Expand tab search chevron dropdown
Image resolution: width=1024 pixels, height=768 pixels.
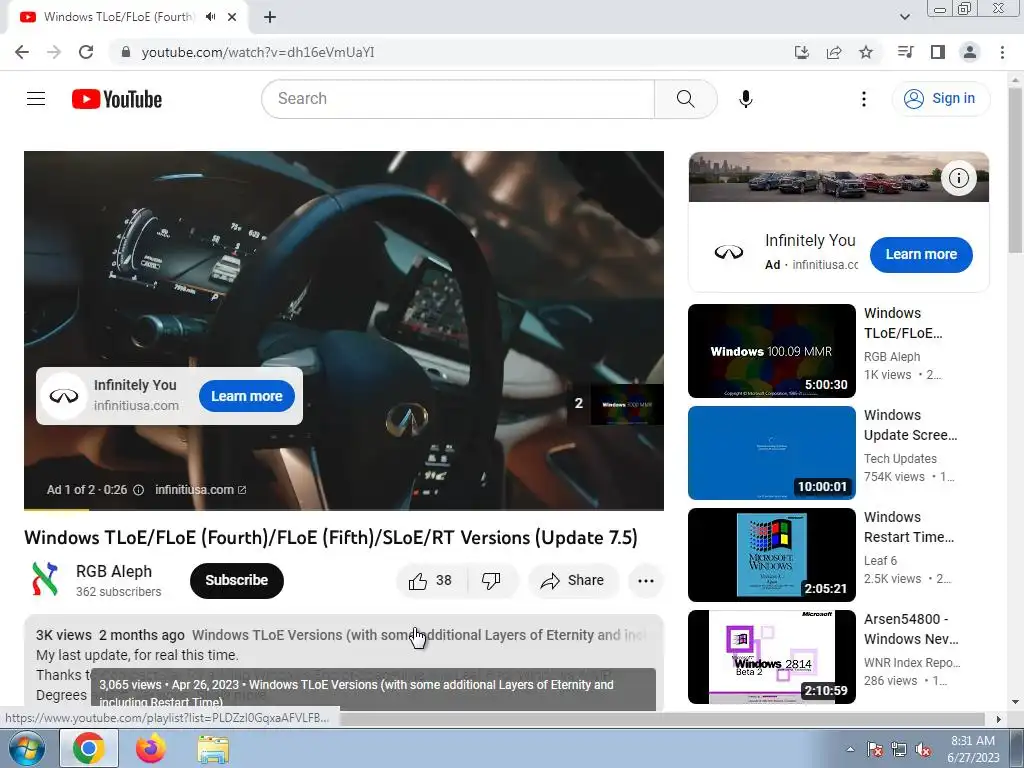coord(904,17)
